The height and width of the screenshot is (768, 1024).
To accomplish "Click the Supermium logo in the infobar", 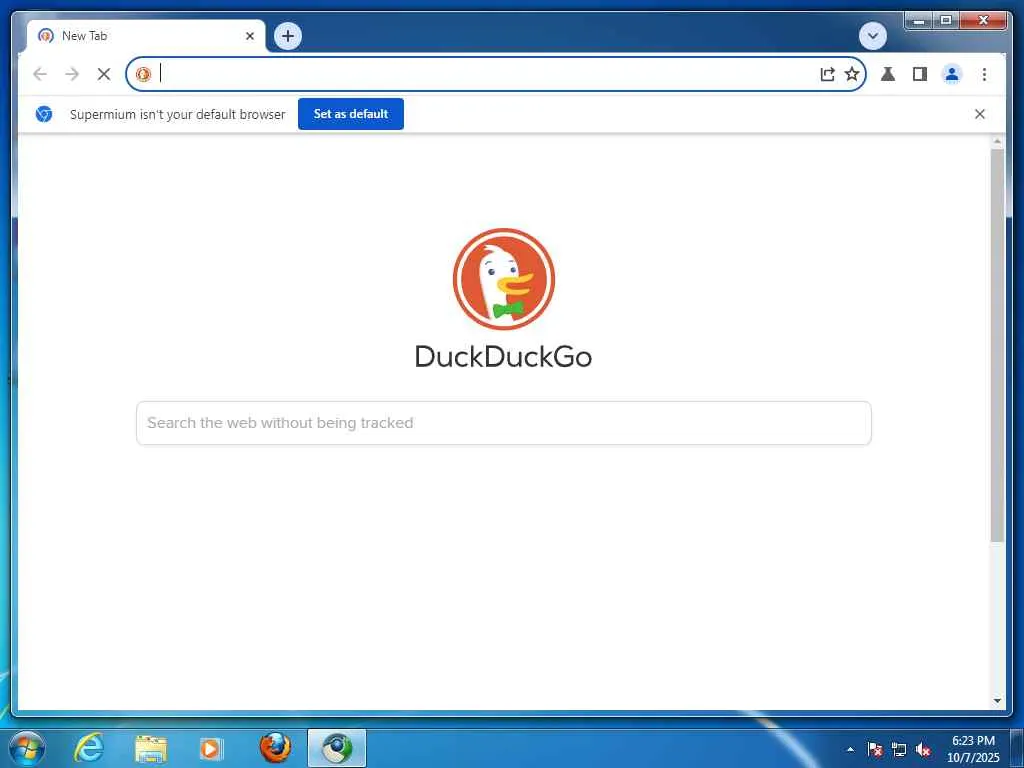I will [44, 114].
